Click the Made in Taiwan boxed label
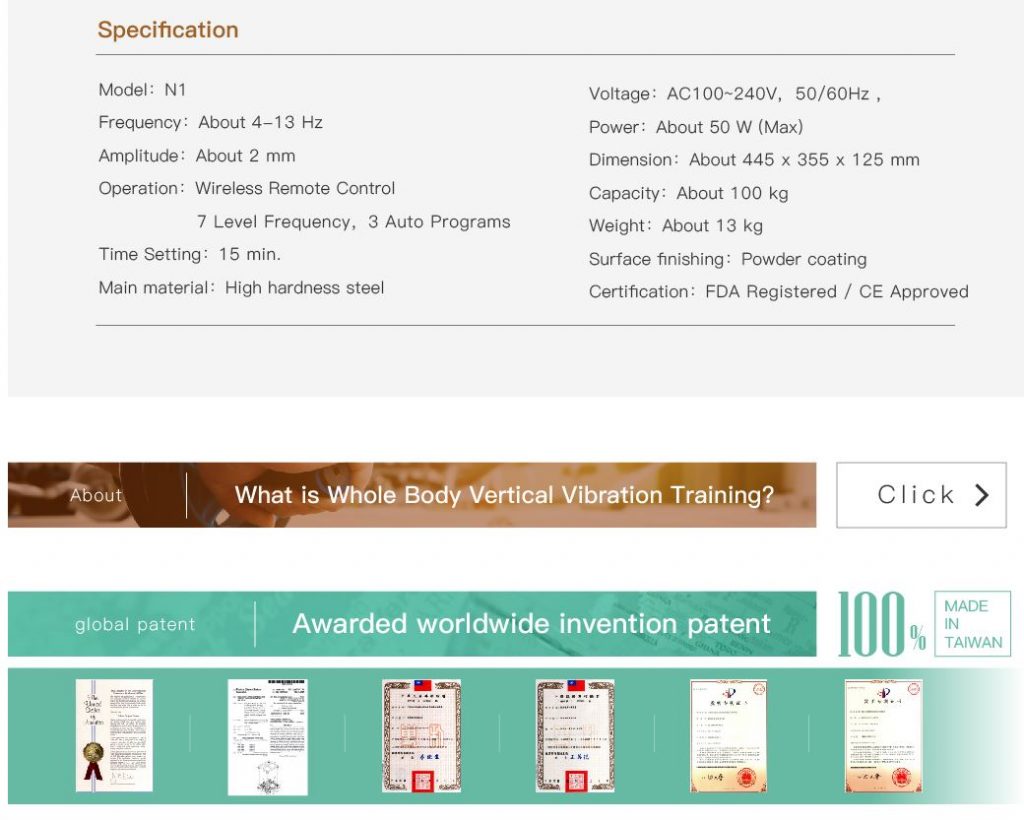Viewport: 1024px width, 820px height. 972,624
